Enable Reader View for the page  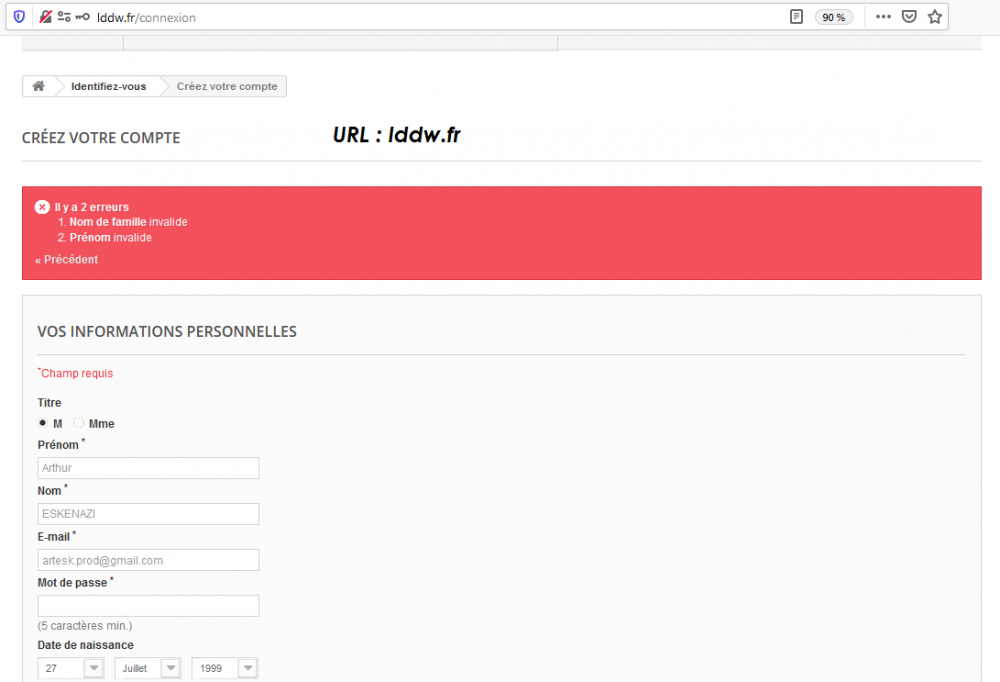pos(795,16)
